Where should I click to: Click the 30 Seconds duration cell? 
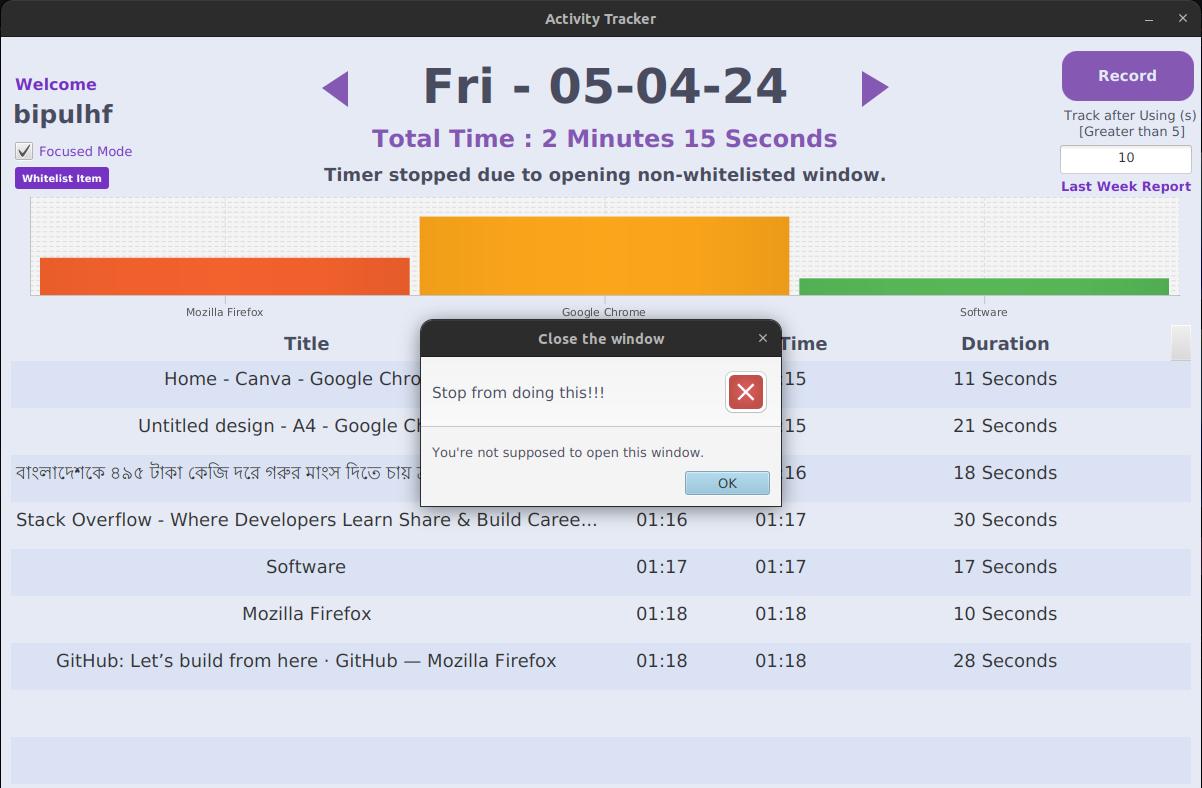click(1005, 520)
